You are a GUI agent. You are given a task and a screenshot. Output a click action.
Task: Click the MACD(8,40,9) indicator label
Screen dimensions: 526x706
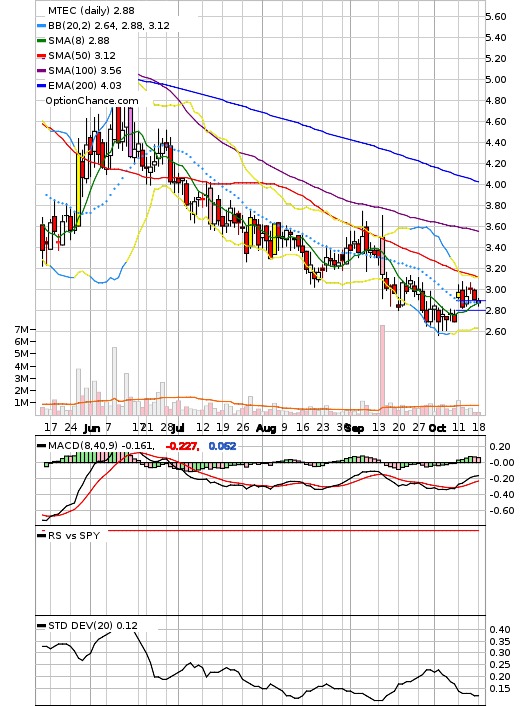tap(83, 446)
